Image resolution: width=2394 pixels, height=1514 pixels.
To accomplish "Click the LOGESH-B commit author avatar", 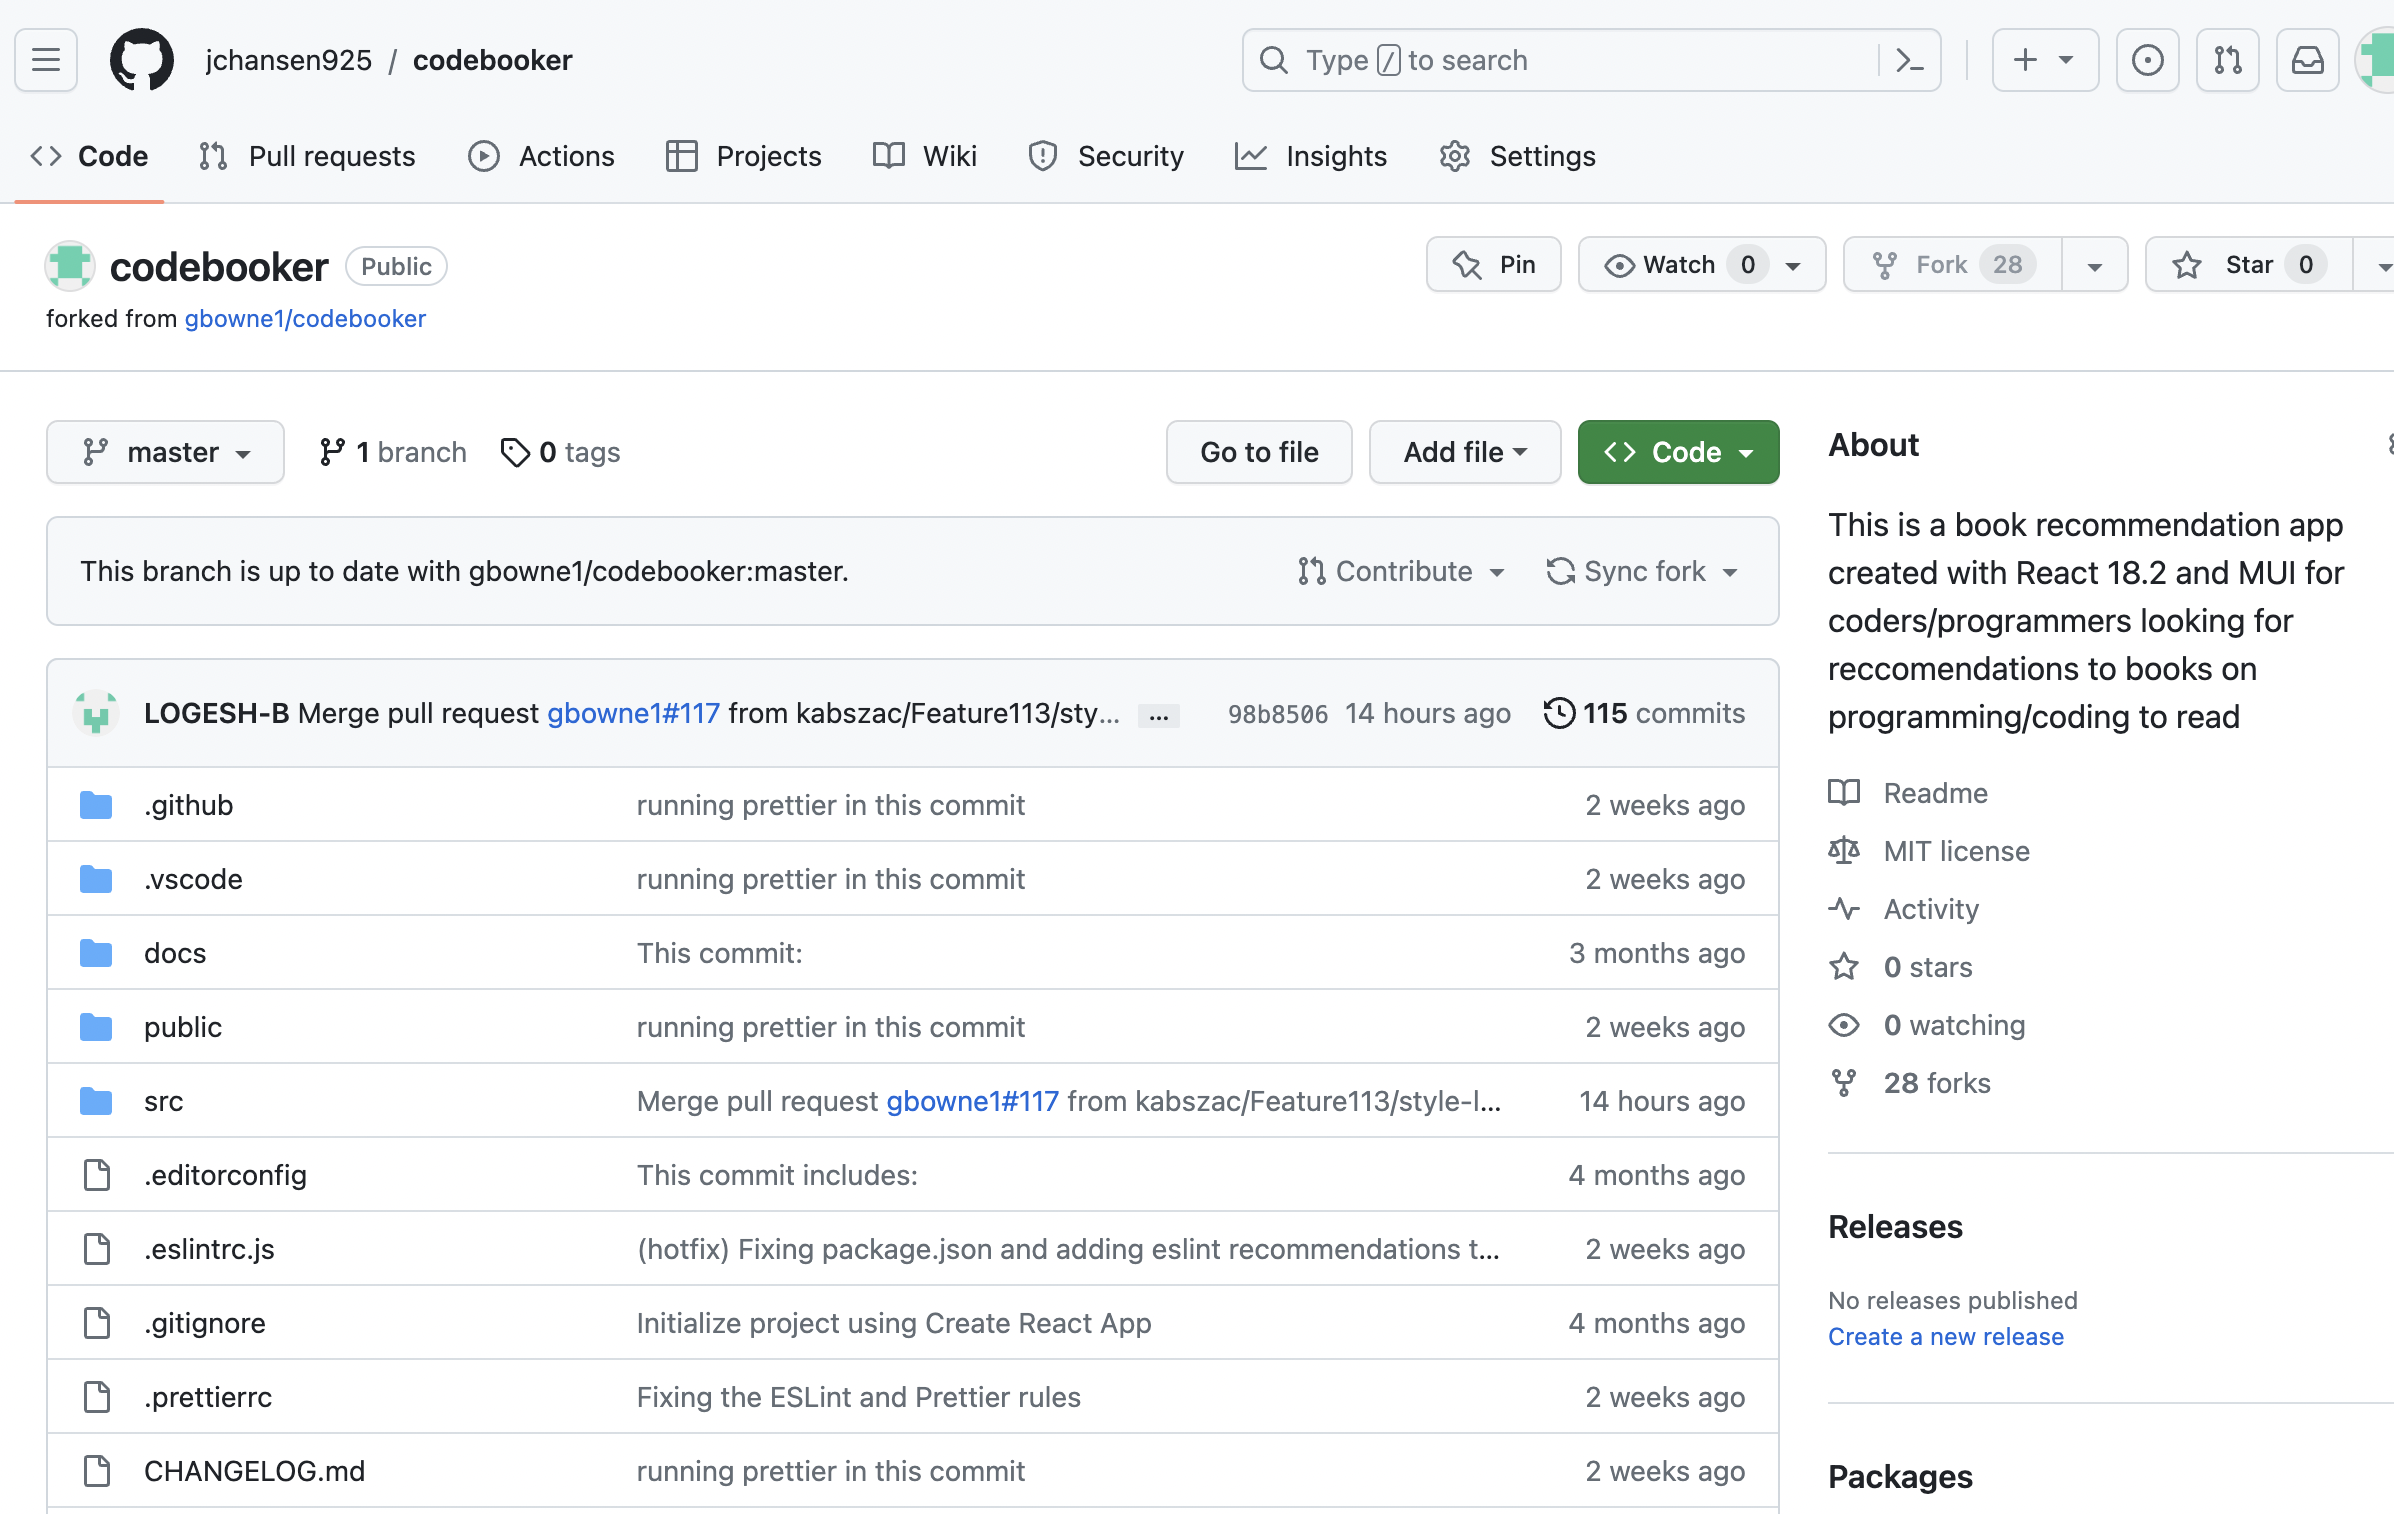I will [x=96, y=713].
